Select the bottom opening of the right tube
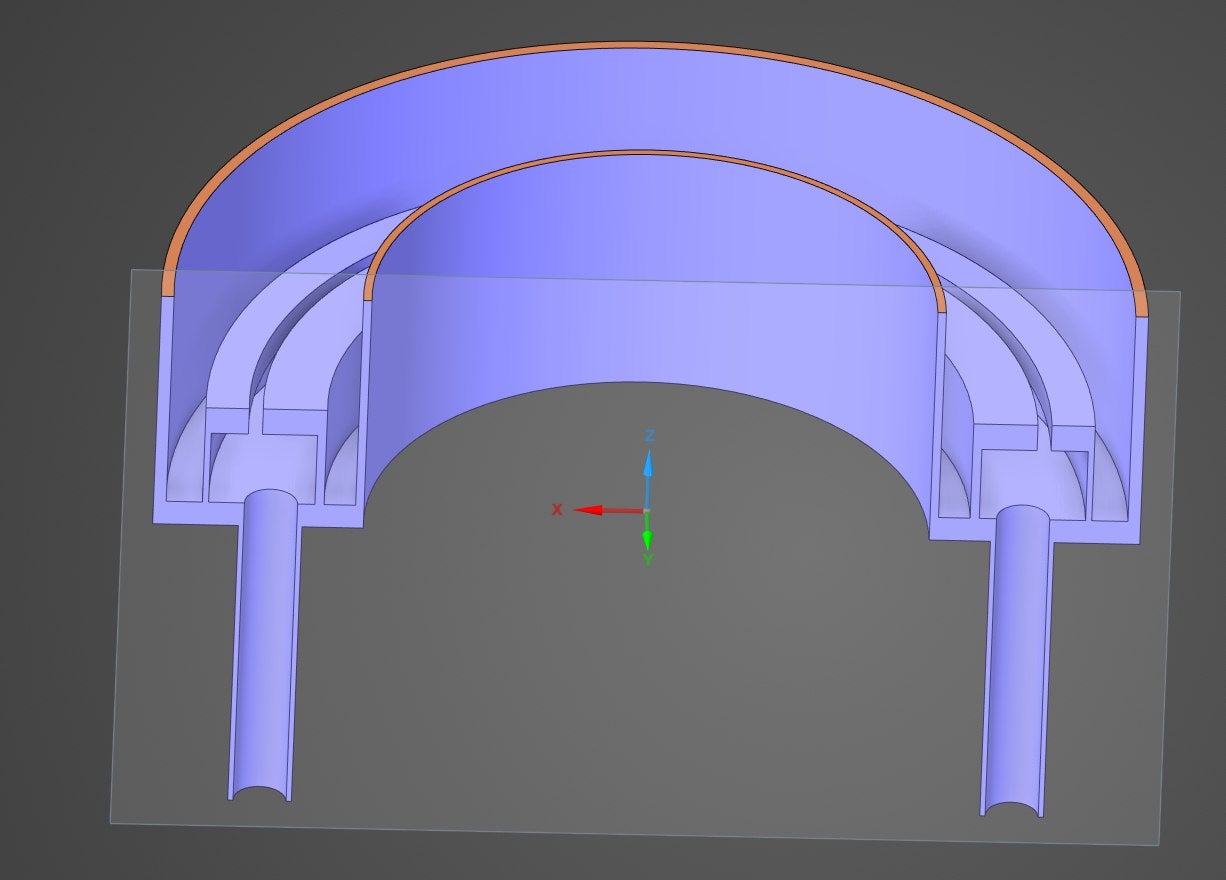The height and width of the screenshot is (880, 1226). pos(1011,808)
